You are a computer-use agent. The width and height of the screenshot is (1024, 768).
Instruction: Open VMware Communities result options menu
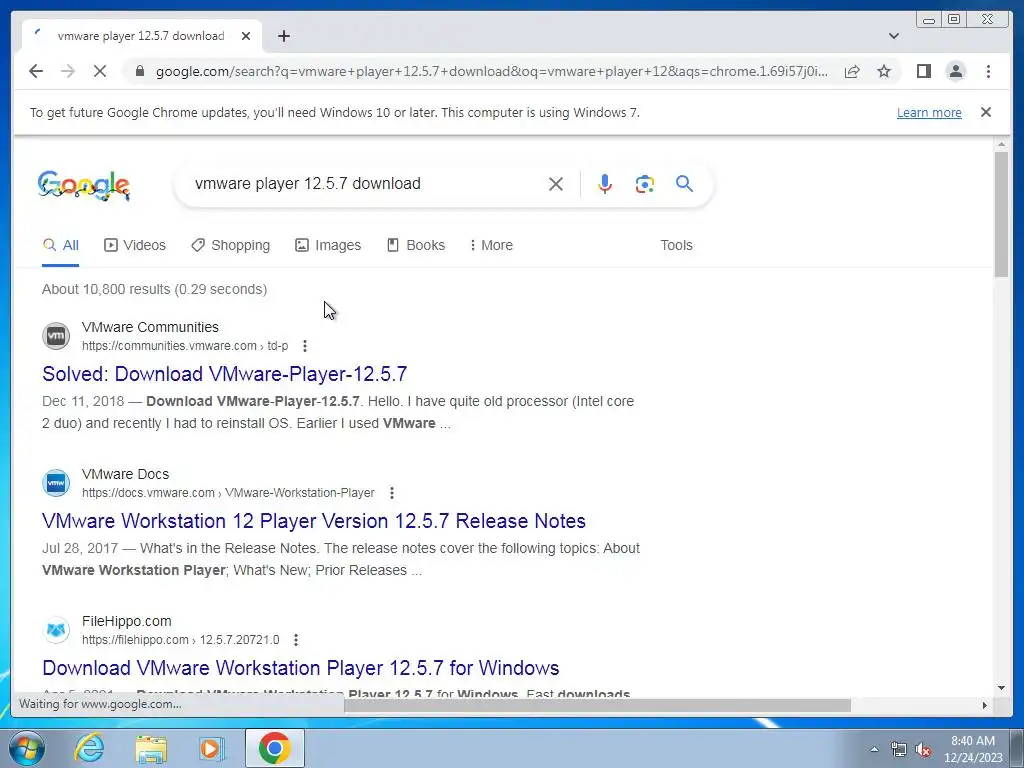coord(304,346)
